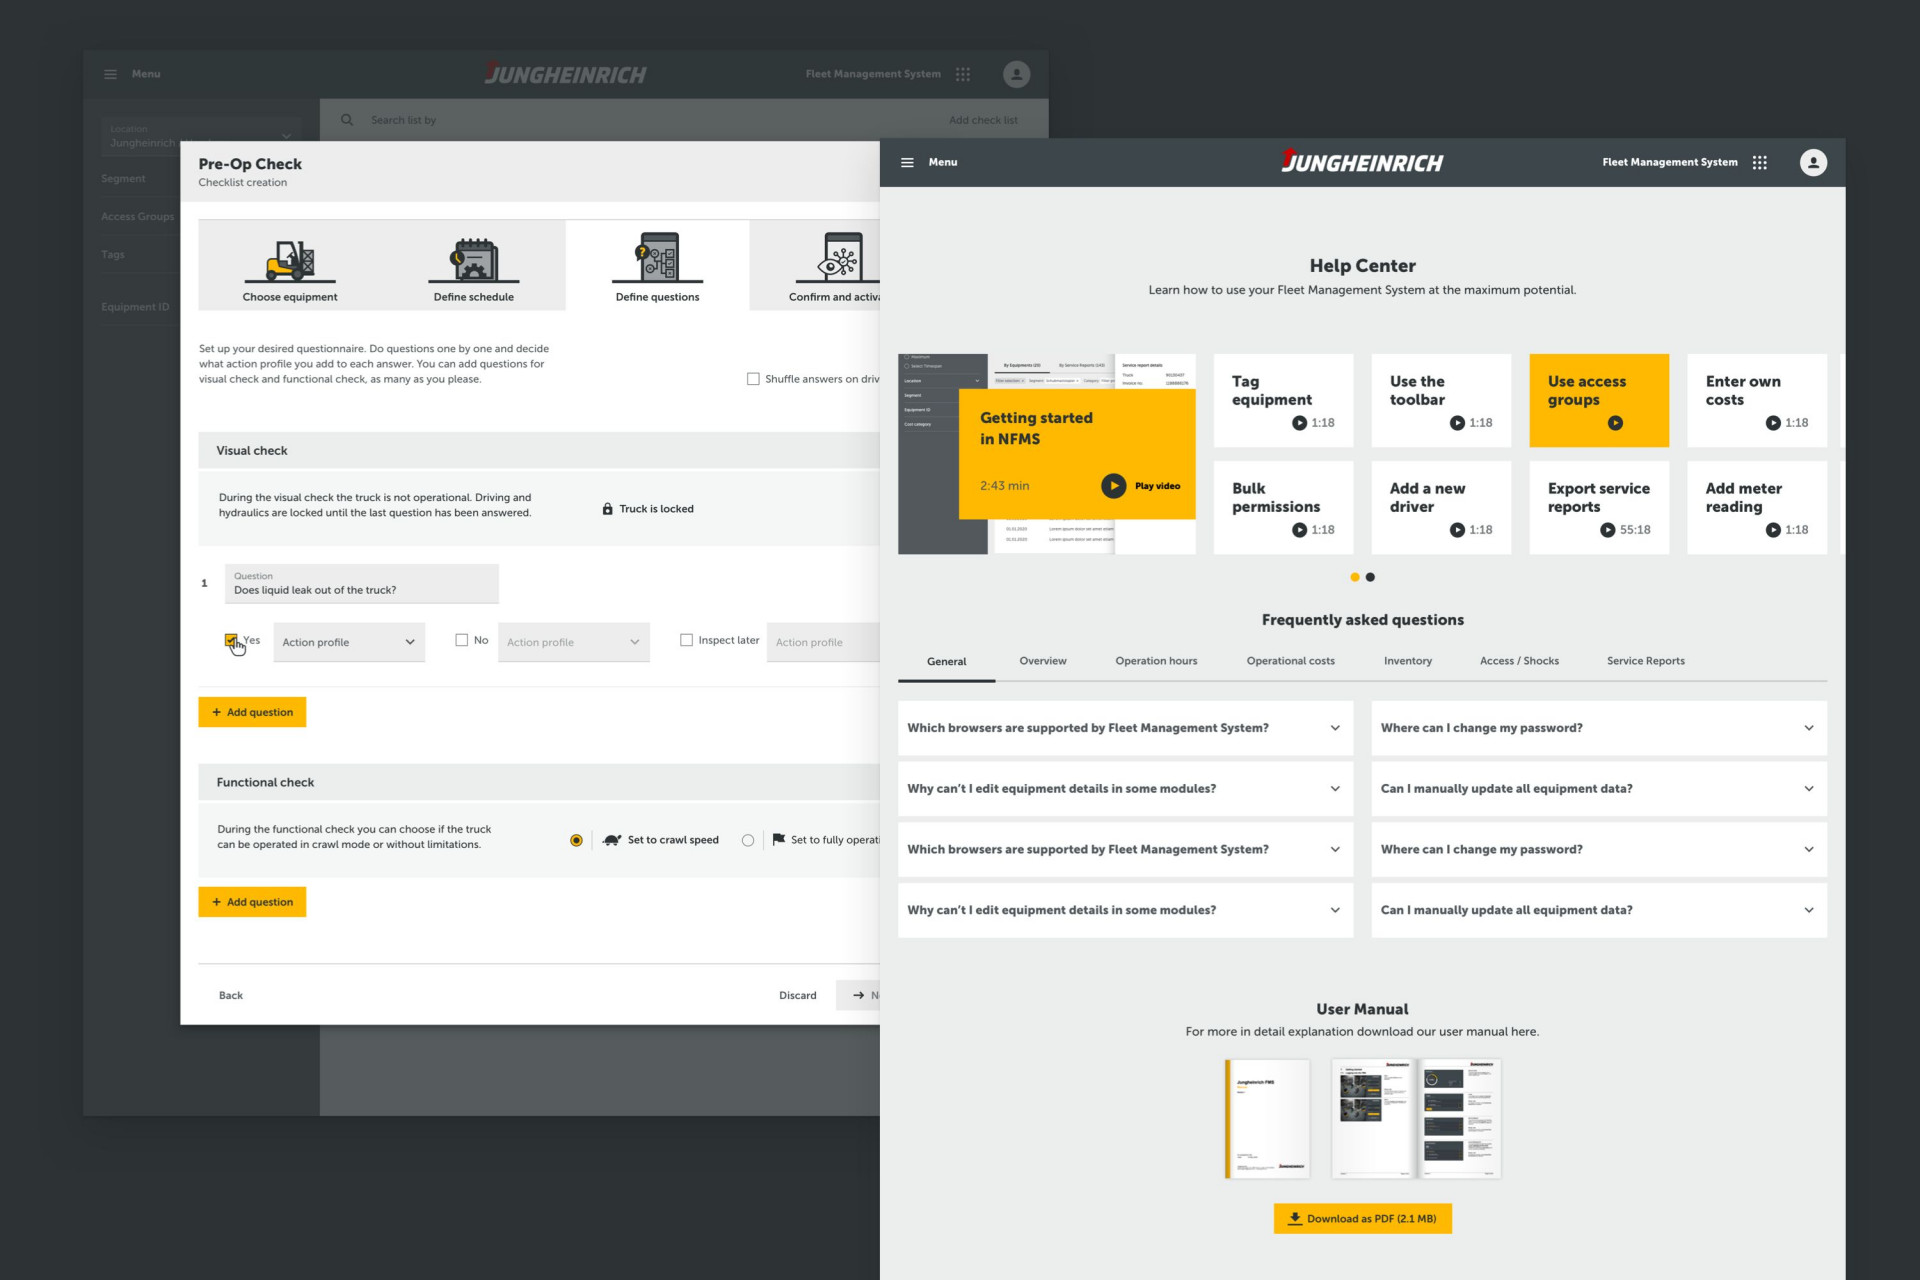Image resolution: width=1920 pixels, height=1280 pixels.
Task: Open the Action profile dropdown for Yes
Action: 348,642
